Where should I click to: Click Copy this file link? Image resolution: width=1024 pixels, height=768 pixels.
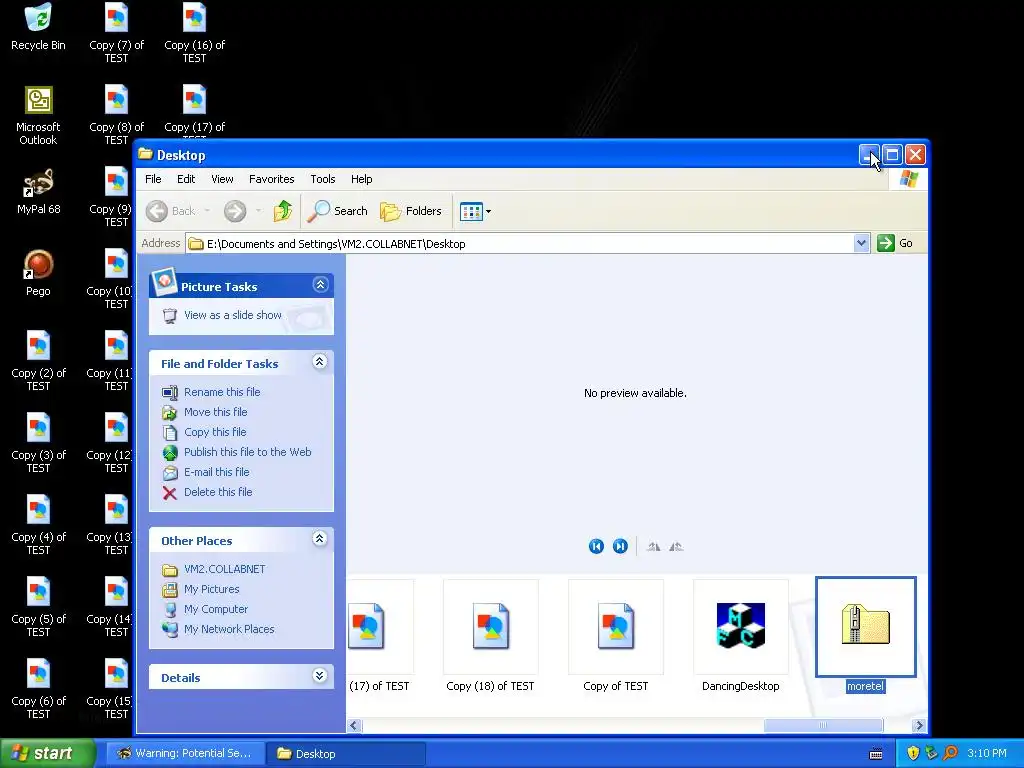(x=215, y=432)
